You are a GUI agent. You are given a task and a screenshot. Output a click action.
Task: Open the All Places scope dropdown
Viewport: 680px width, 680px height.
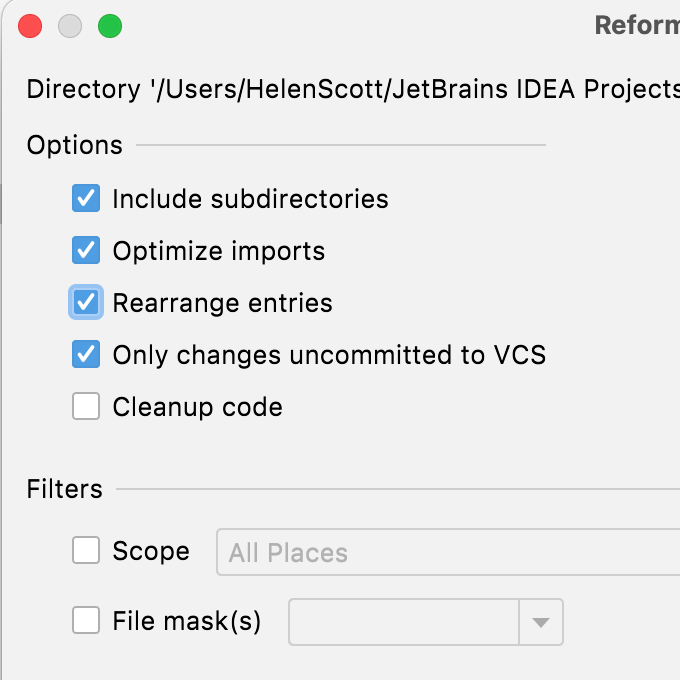[x=448, y=553]
